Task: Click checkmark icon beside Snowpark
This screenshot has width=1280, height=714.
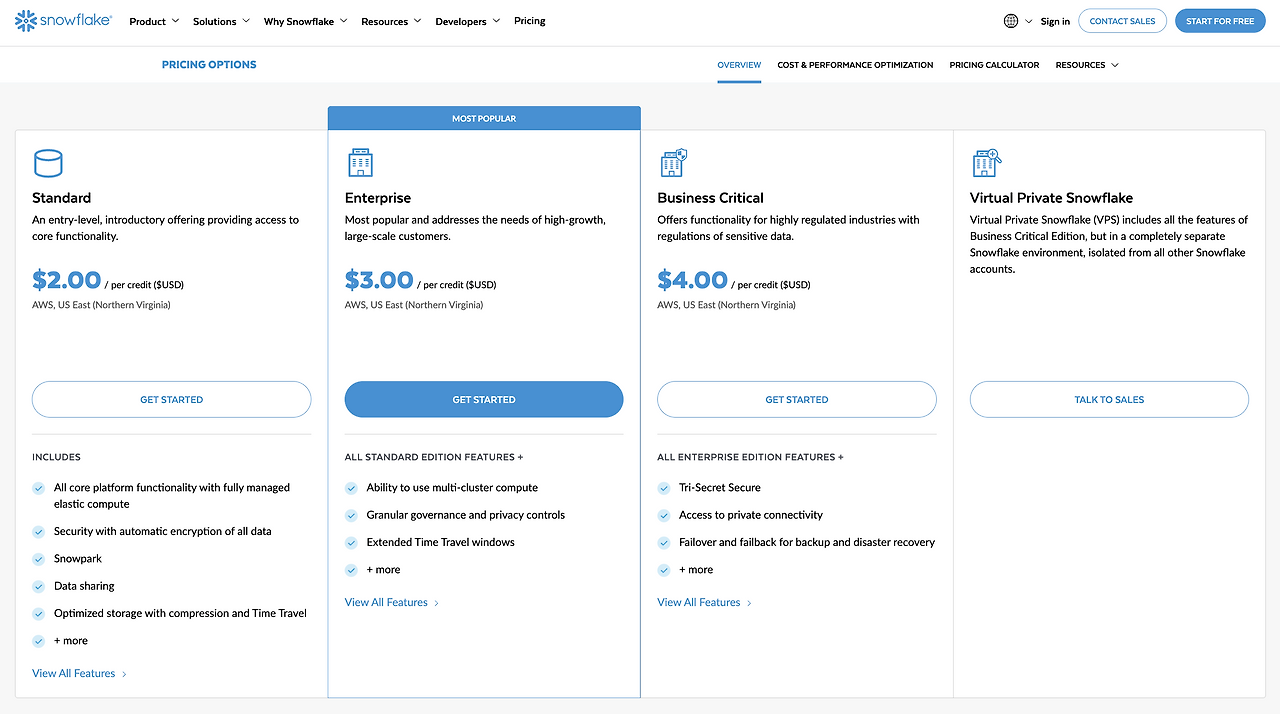Action: point(39,560)
